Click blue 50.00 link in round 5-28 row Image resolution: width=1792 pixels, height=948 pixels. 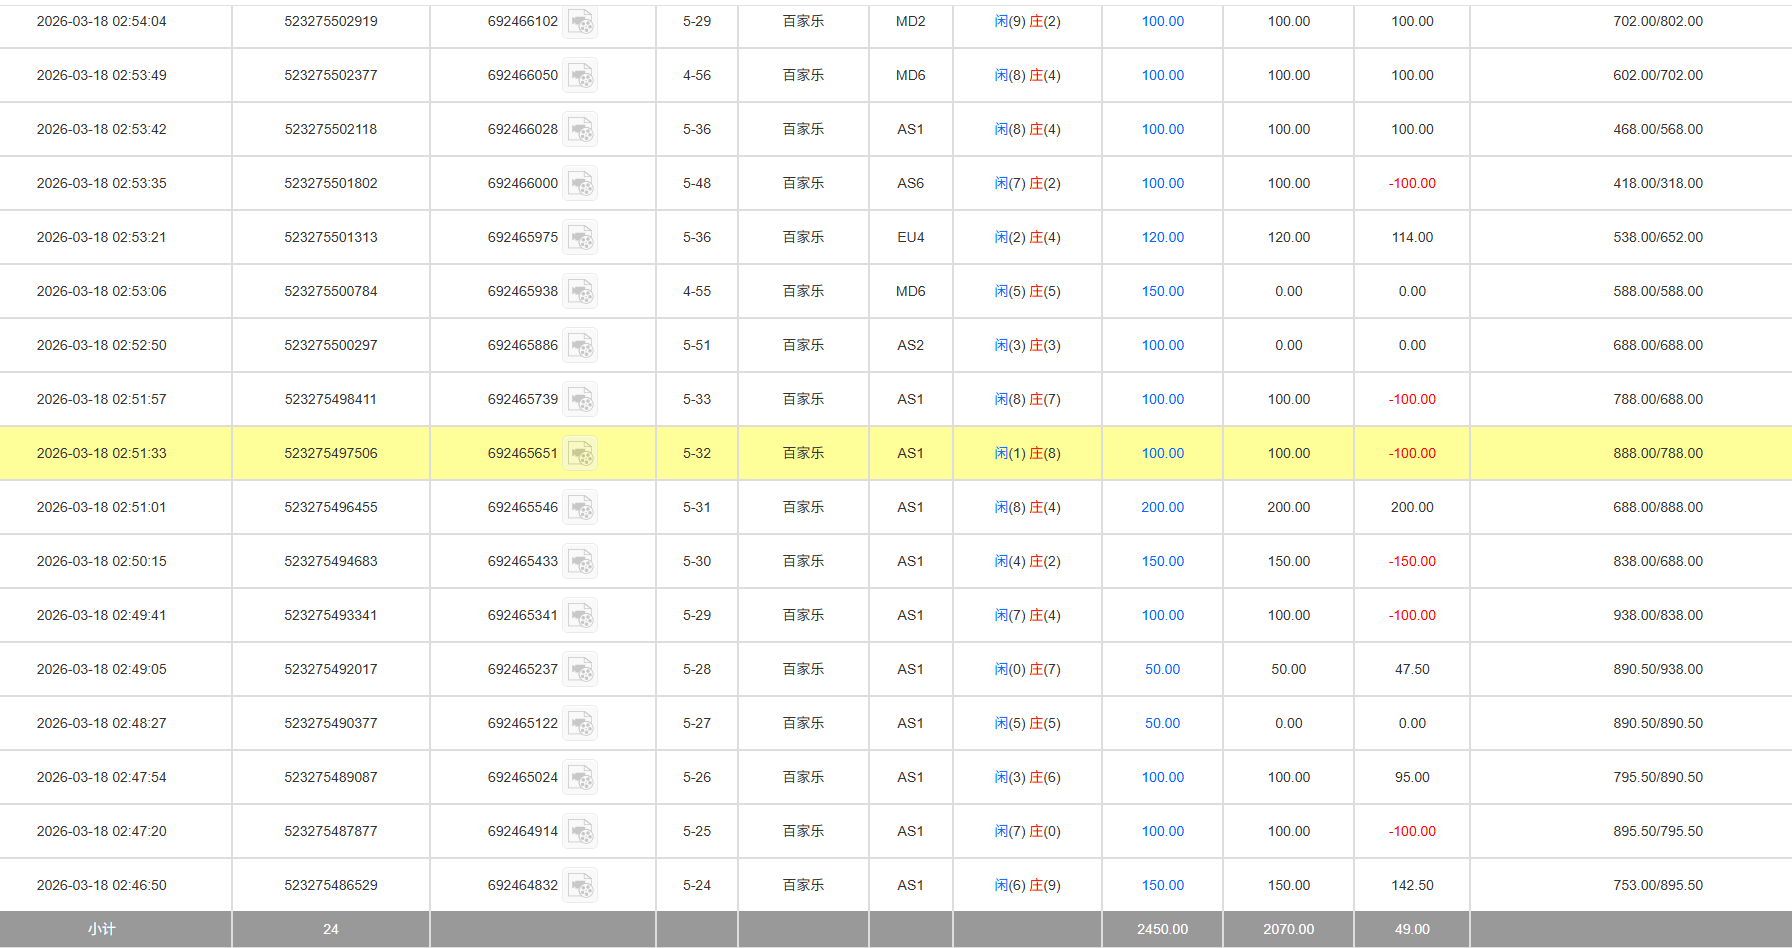(1162, 670)
